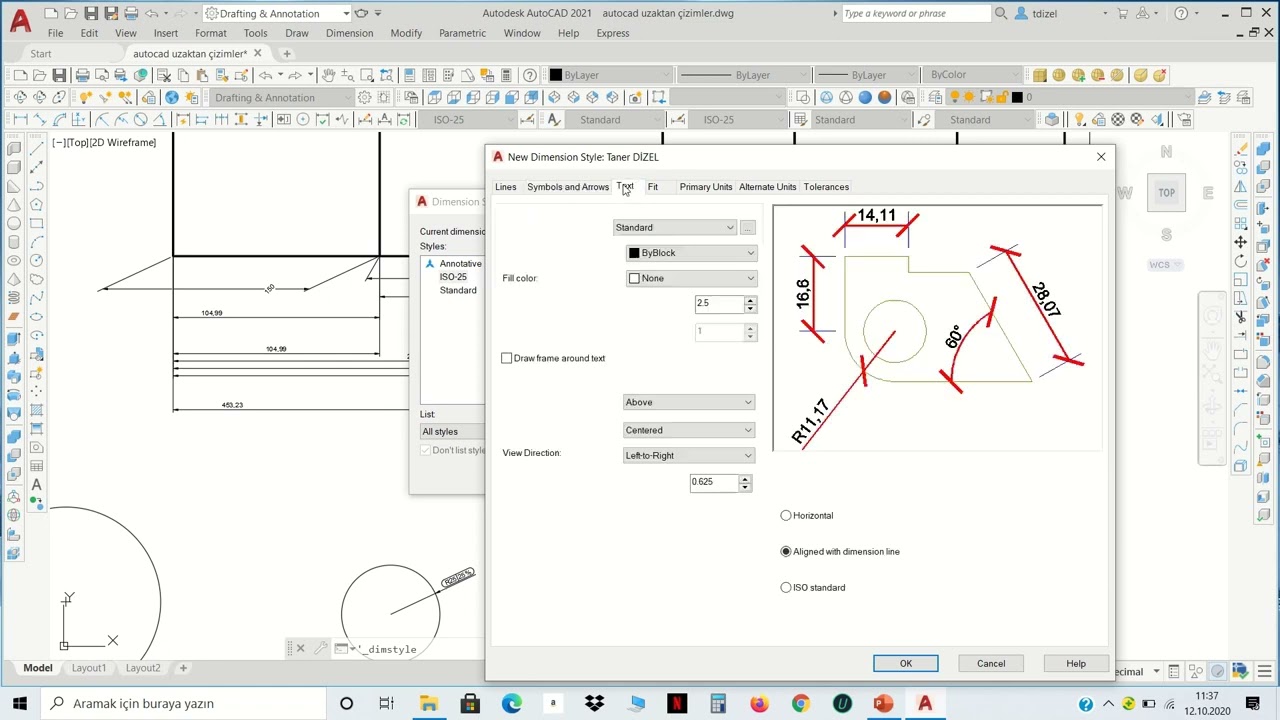Open the View Direction Left-to-Right dropdown

tap(689, 455)
